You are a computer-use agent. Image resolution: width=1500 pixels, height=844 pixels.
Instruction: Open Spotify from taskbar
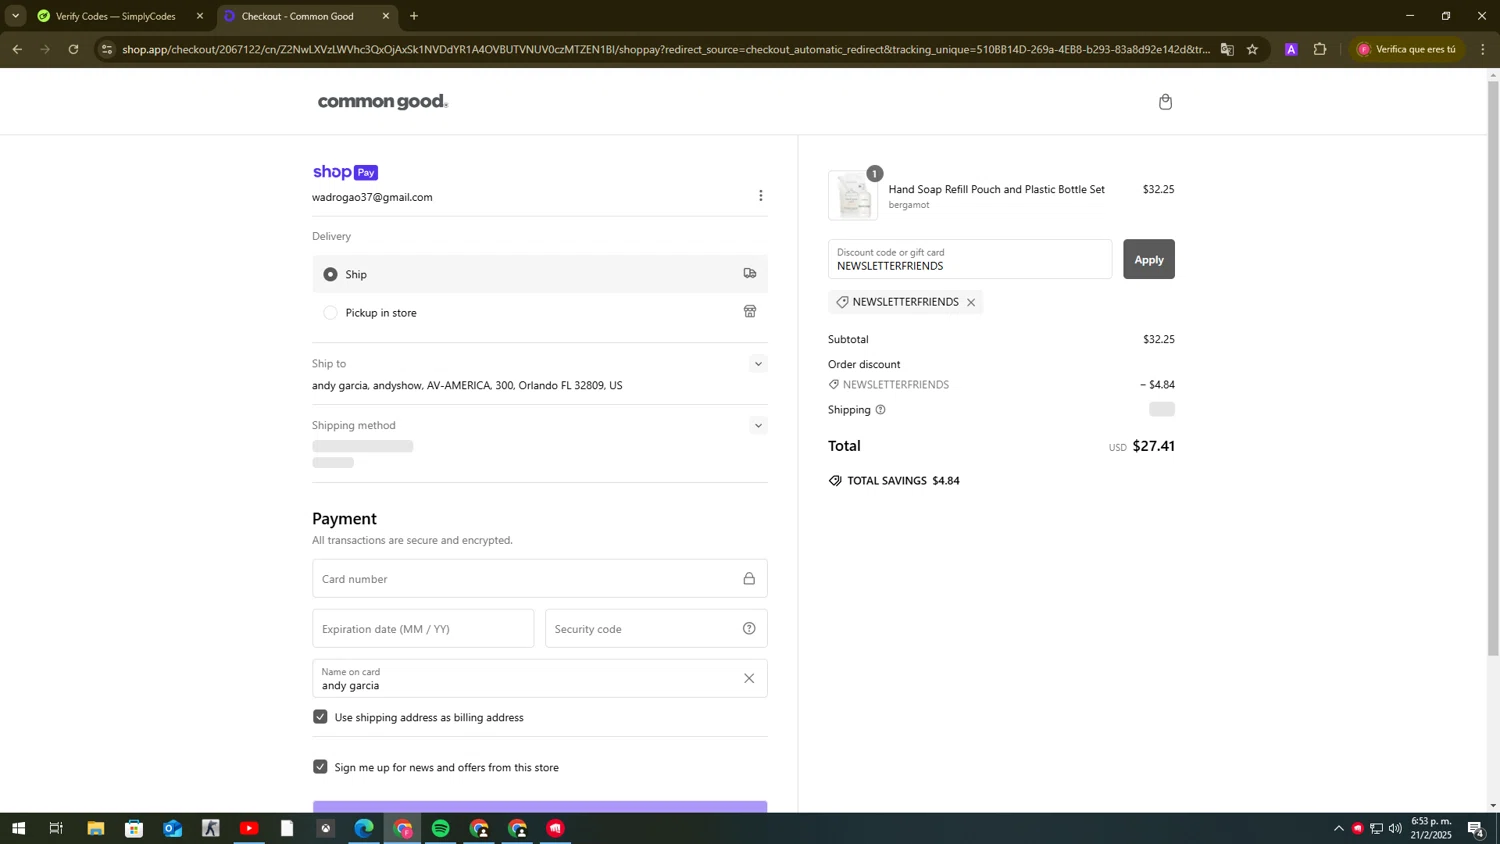pos(441,828)
